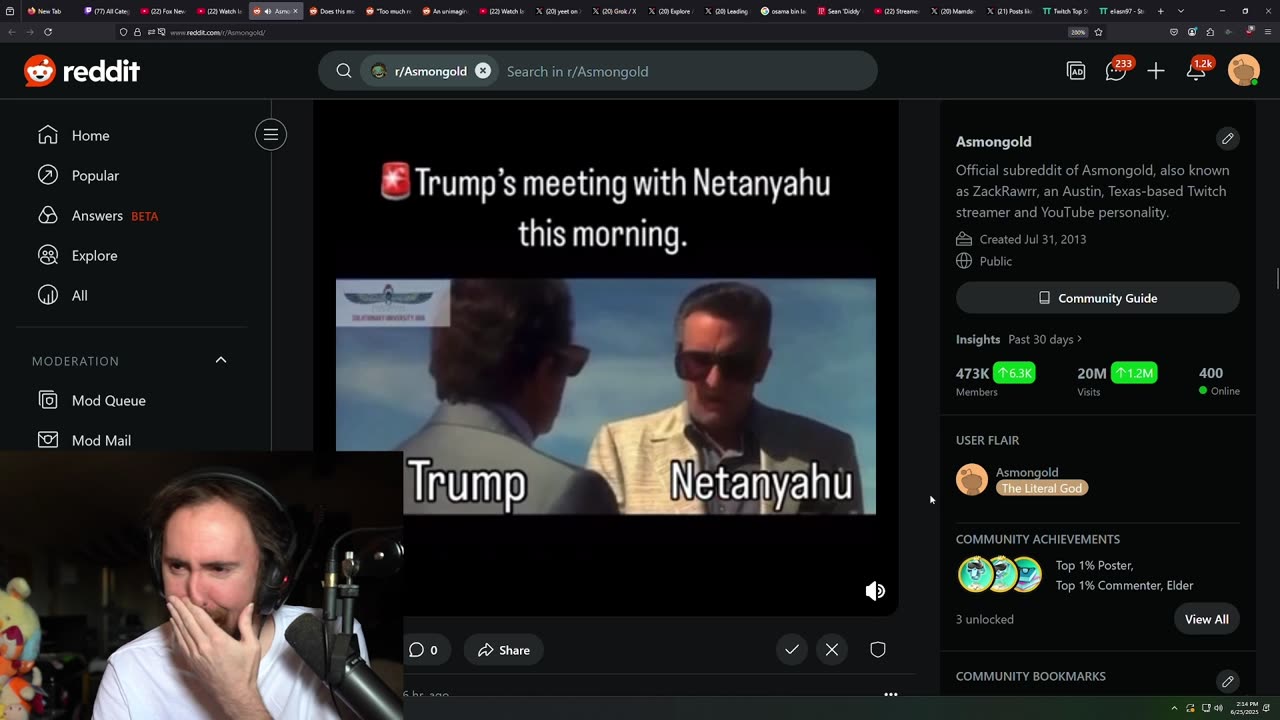Open the user avatar menu
The image size is (1280, 720).
tap(1243, 71)
